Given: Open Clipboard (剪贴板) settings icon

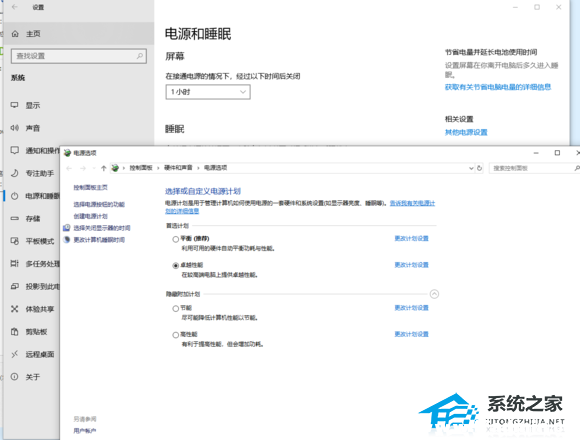Looking at the screenshot, I should tap(14, 332).
